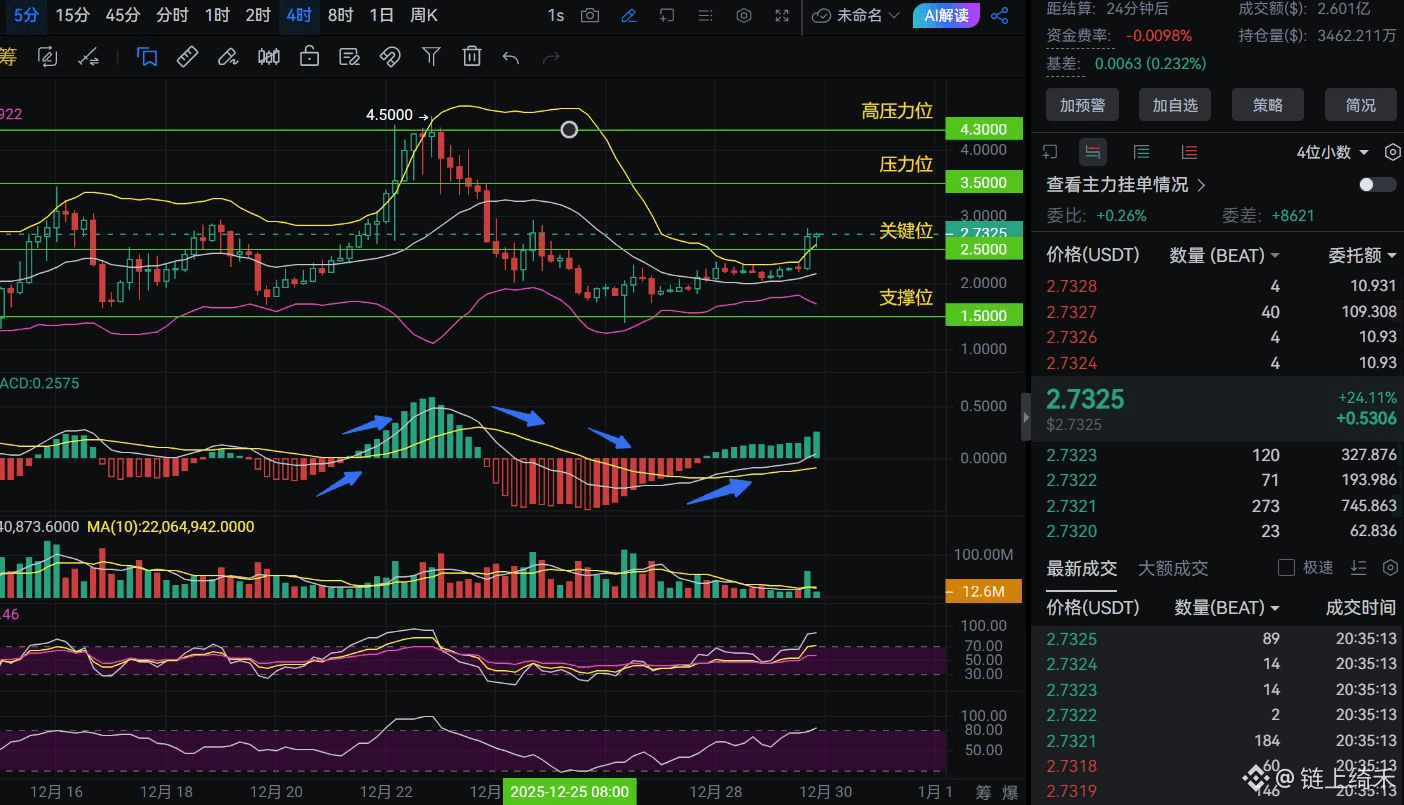Click the blue flag marker tool
Screen dimensions: 1404x805
tap(147, 57)
